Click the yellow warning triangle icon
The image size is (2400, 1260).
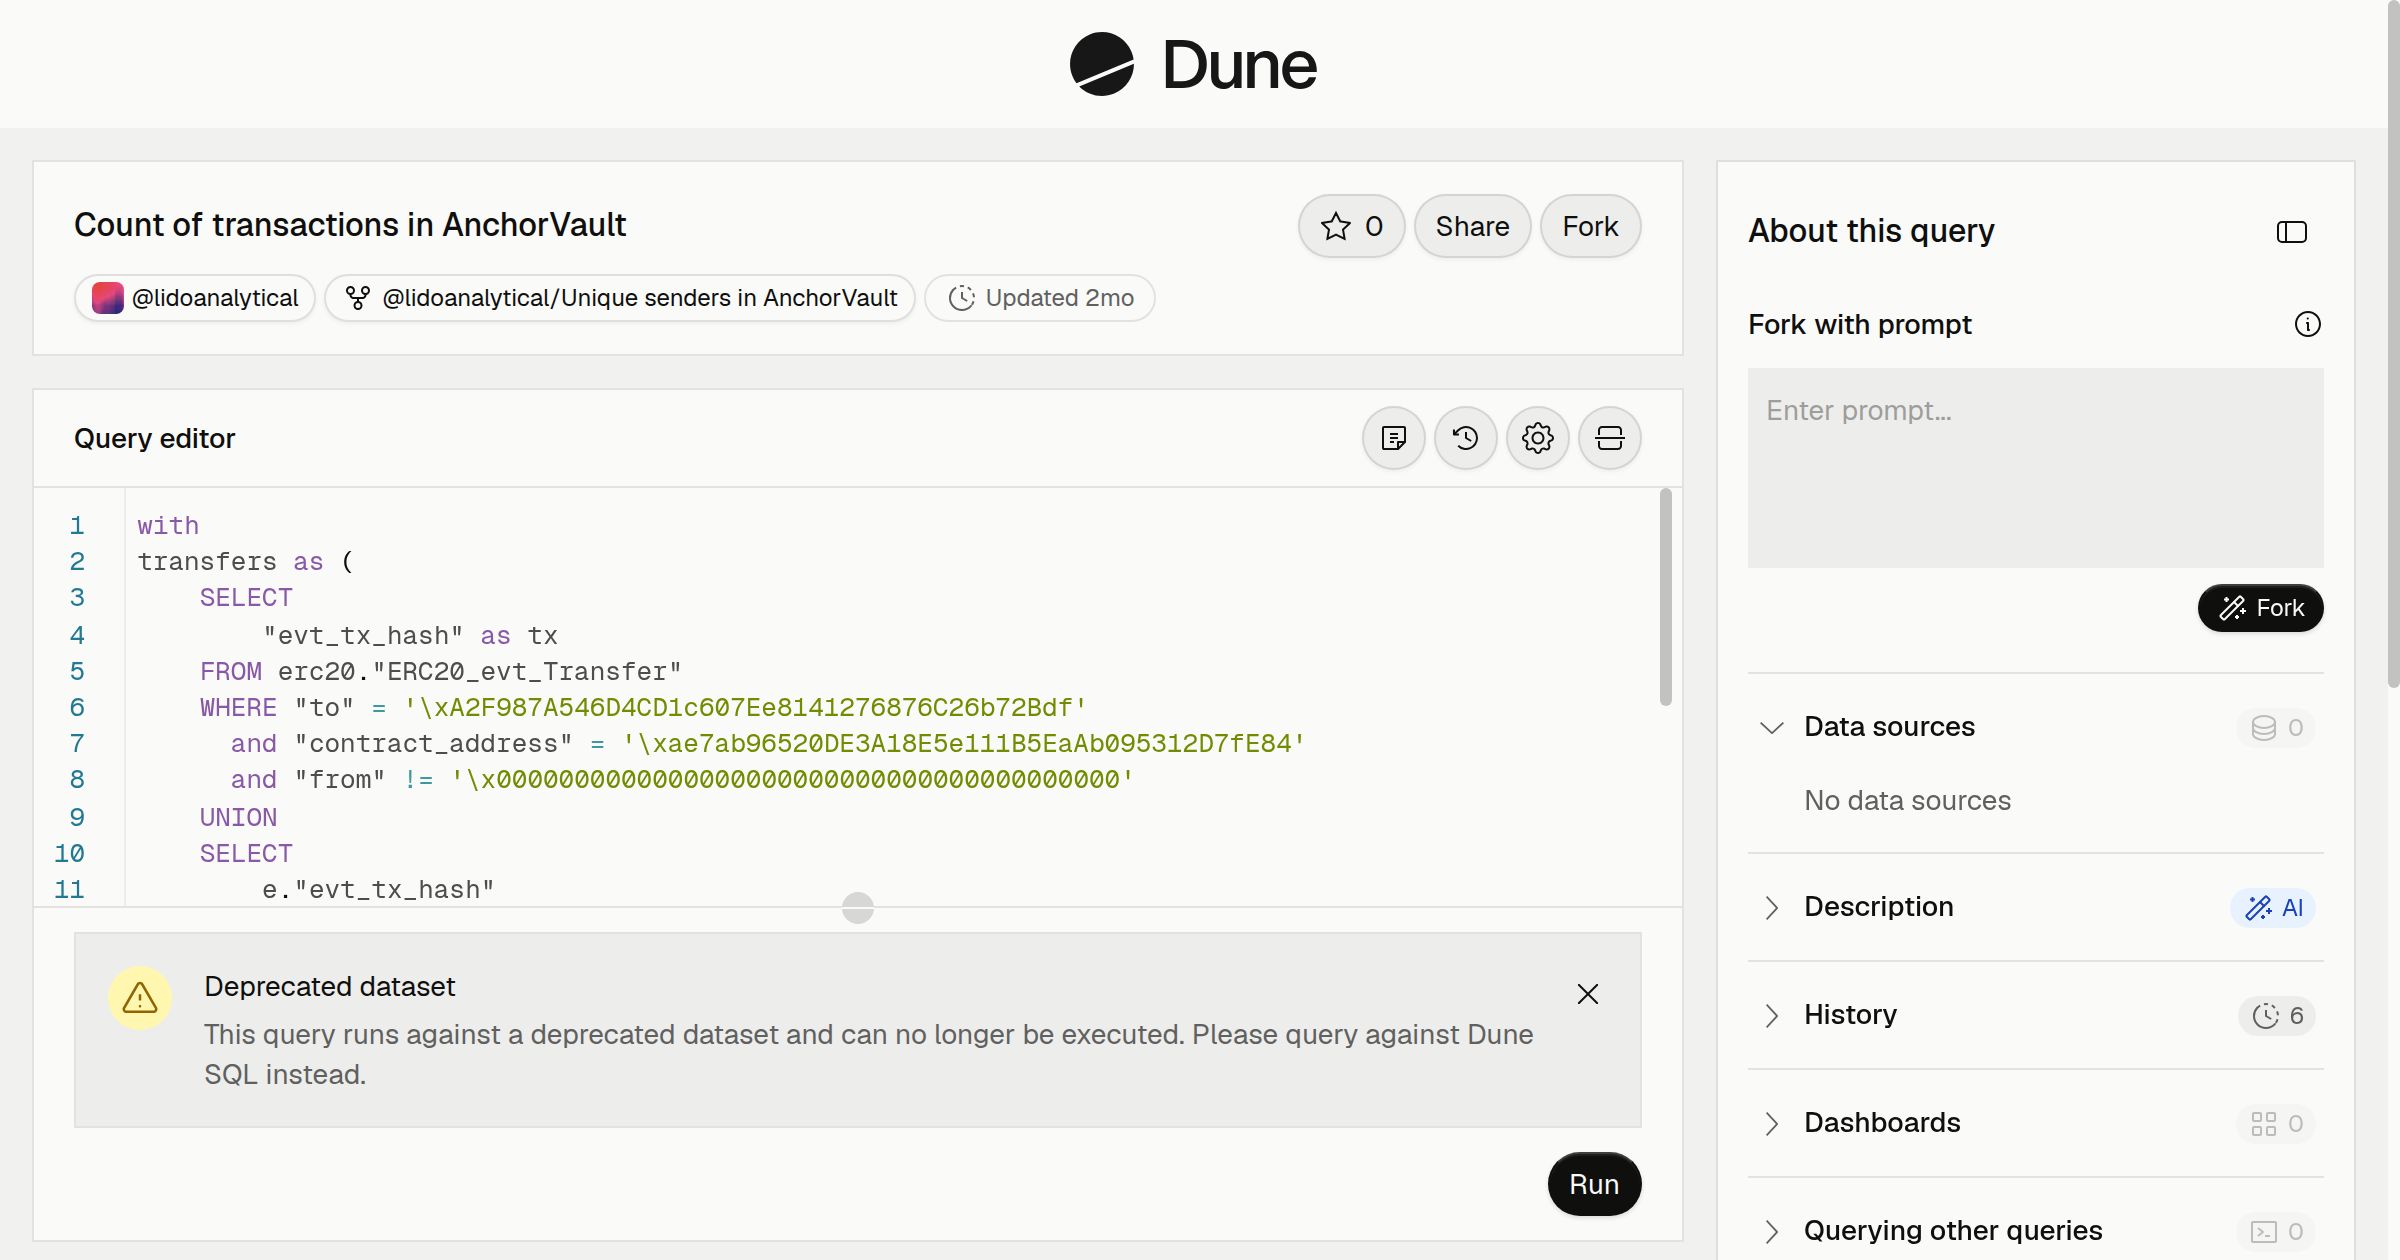tap(140, 998)
